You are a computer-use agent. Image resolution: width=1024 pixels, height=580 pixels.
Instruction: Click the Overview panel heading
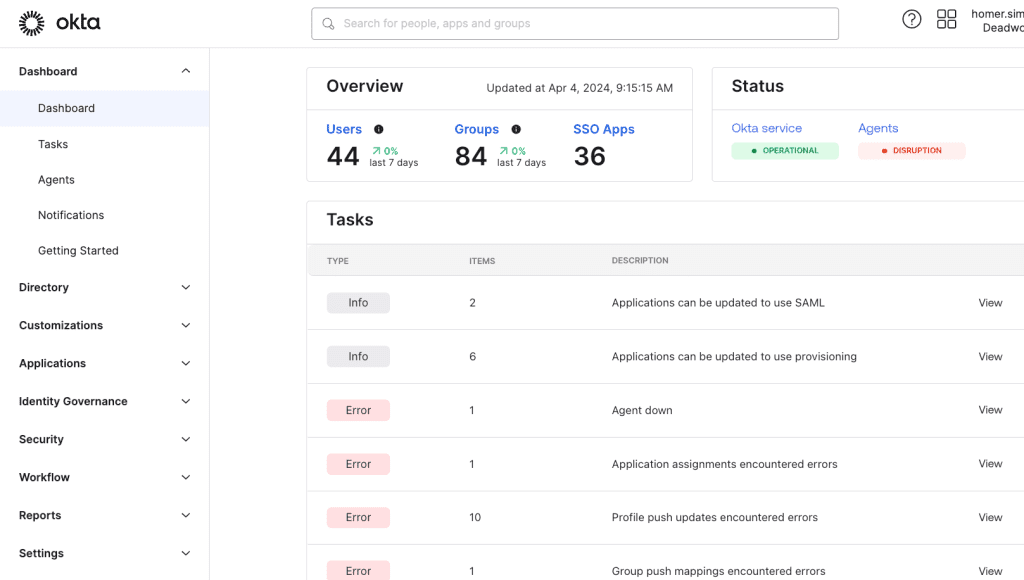coord(364,86)
